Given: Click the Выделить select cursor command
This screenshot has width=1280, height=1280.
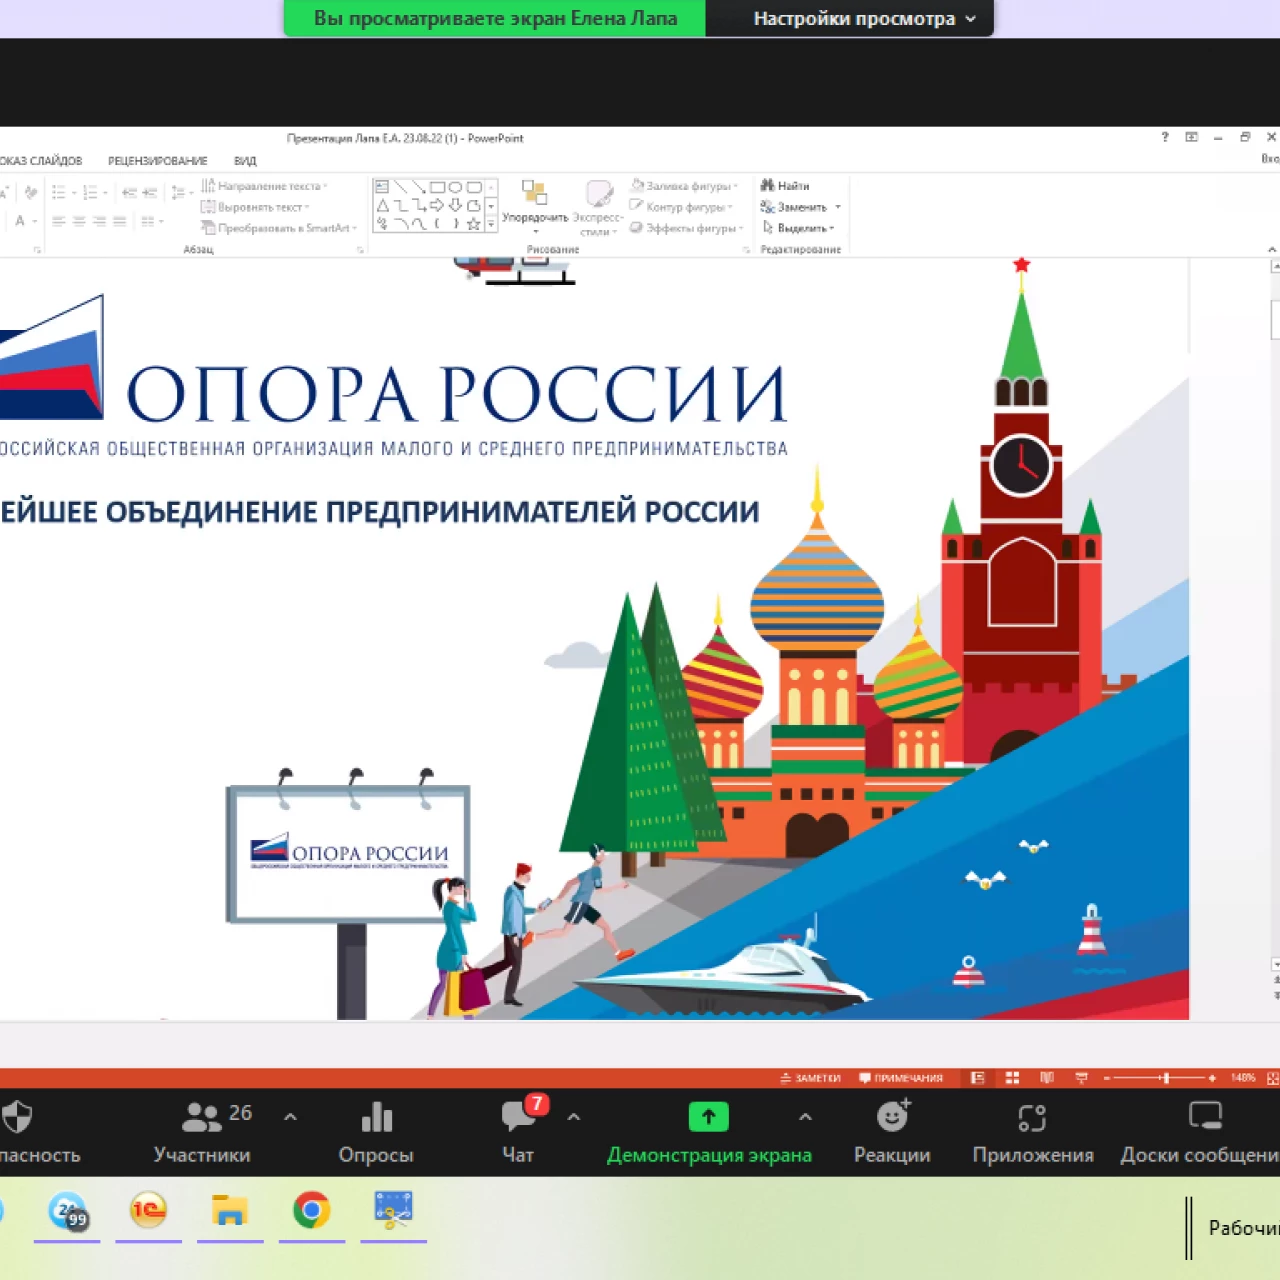Looking at the screenshot, I should [x=797, y=228].
